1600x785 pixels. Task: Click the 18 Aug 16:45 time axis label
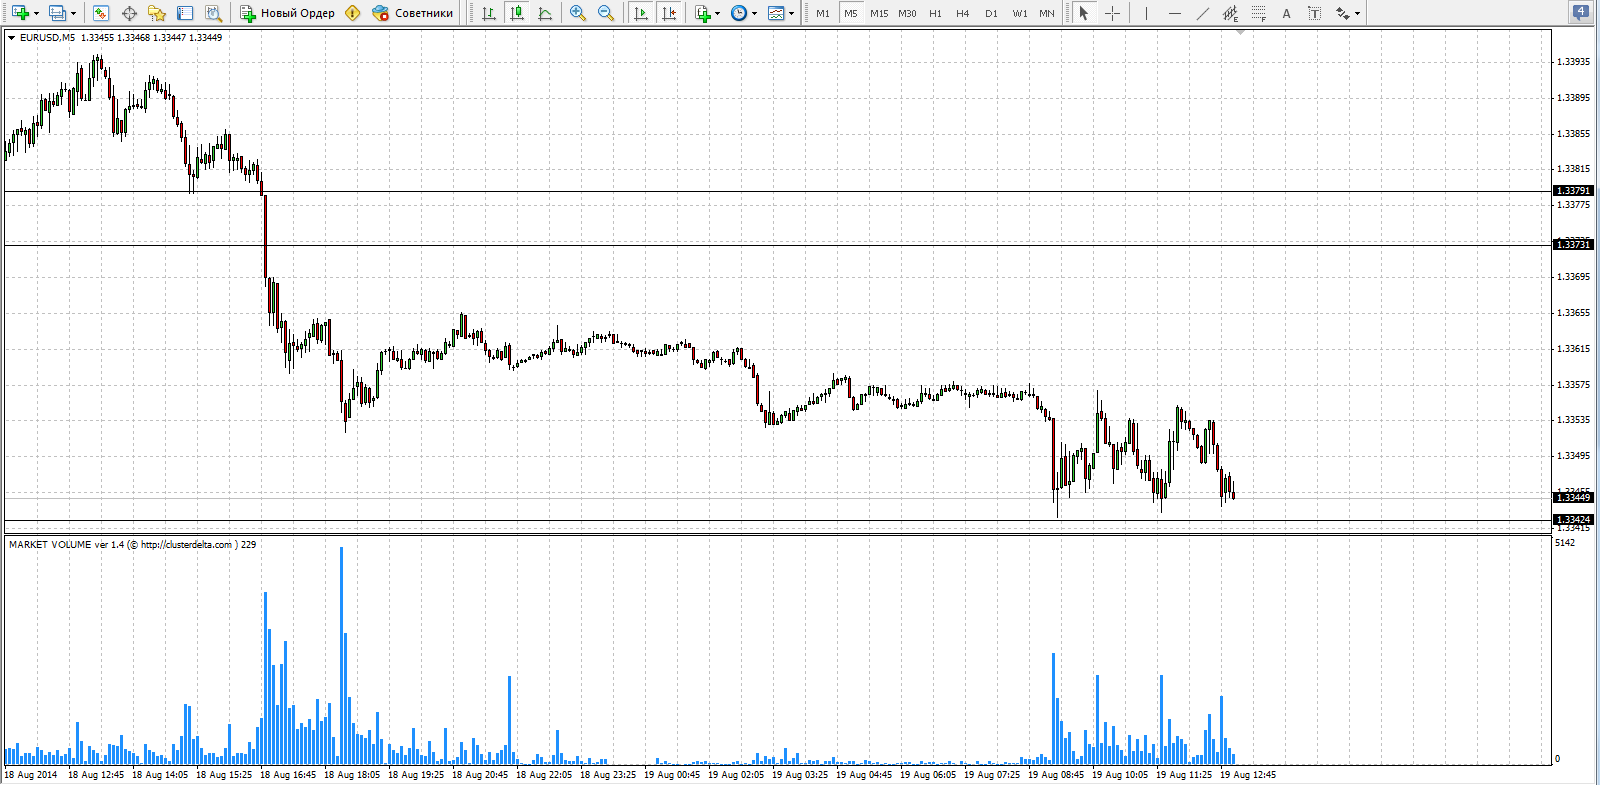point(288,775)
